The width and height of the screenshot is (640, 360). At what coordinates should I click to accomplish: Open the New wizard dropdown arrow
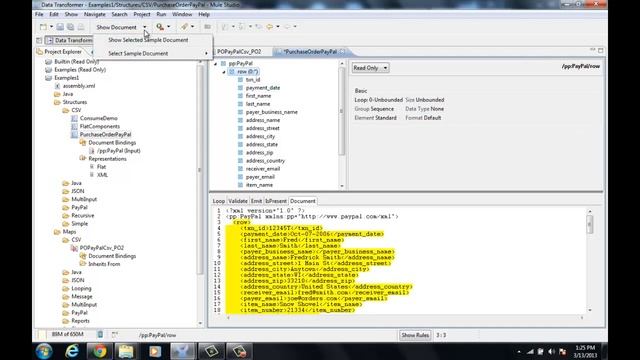[51, 27]
